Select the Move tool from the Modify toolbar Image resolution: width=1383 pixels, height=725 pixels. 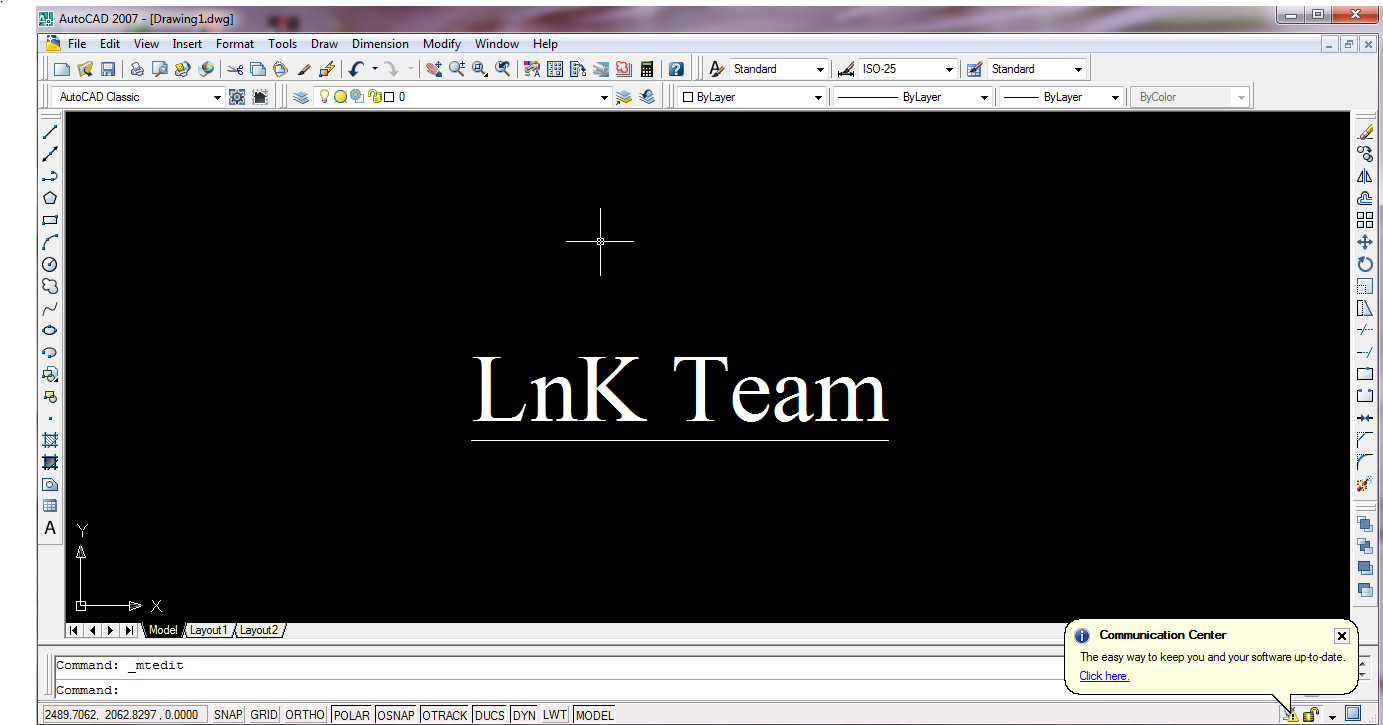pos(1365,242)
